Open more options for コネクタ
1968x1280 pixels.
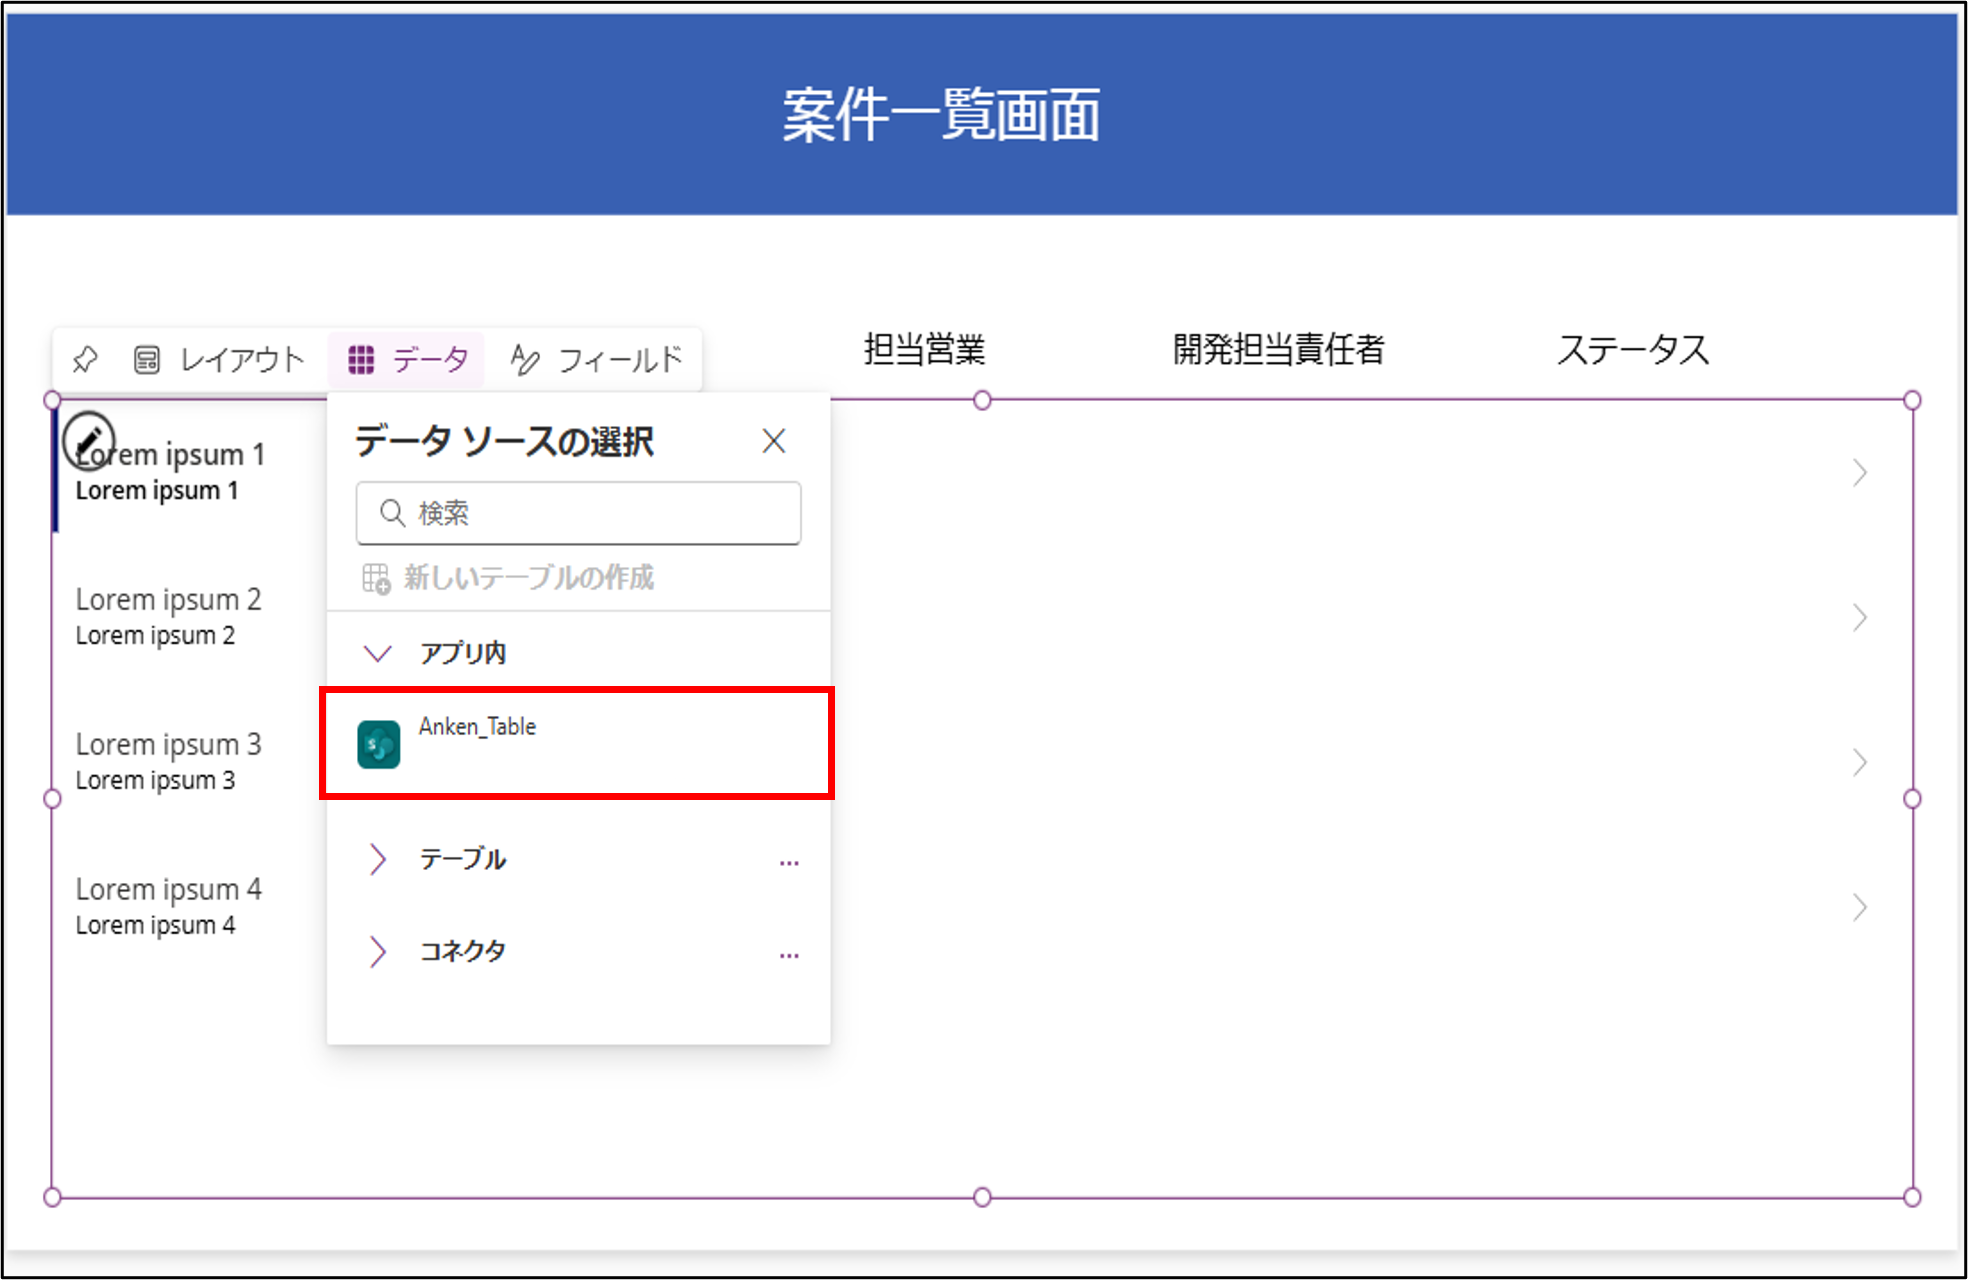pos(789,954)
